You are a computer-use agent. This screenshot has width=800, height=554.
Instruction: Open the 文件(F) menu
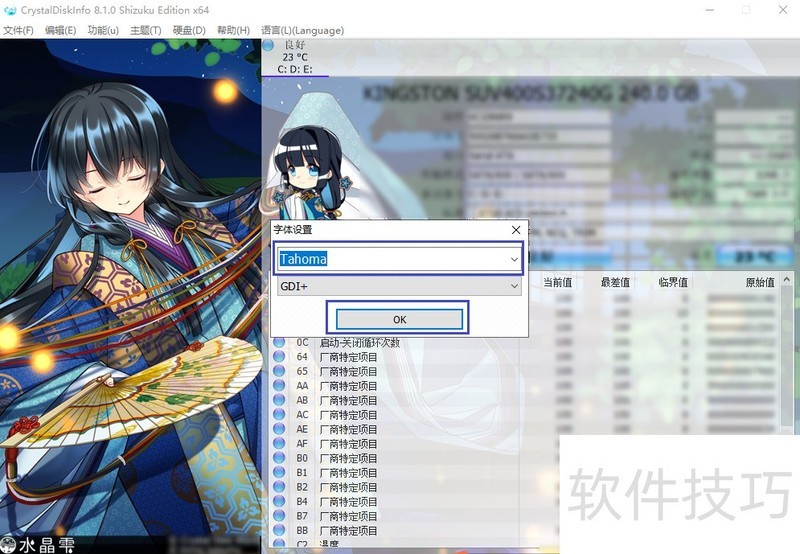tap(18, 31)
